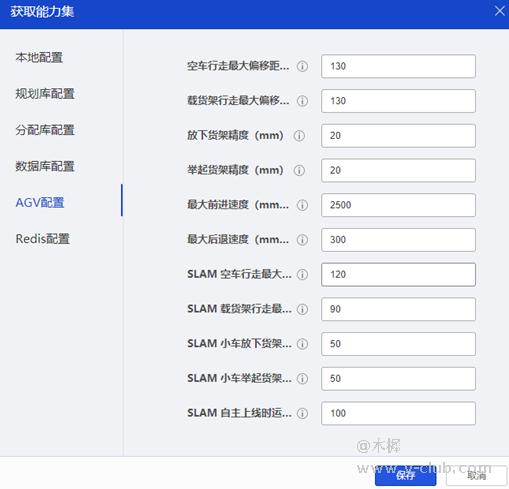This screenshot has height=489, width=509.
Task: Click info icon beside 空车行走最大偏移距 field
Action: [302, 66]
